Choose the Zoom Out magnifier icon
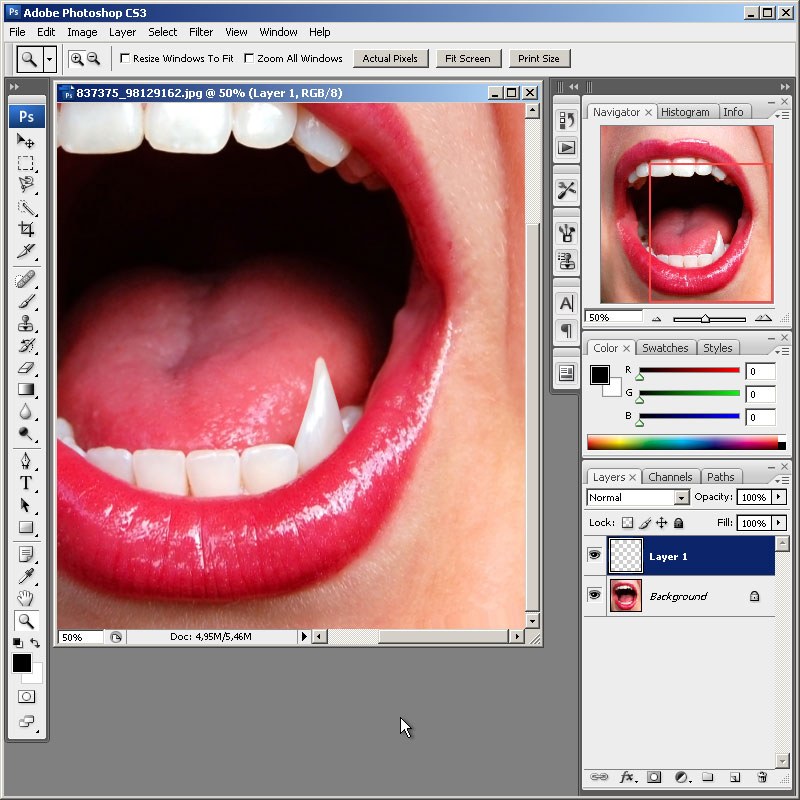 [94, 59]
